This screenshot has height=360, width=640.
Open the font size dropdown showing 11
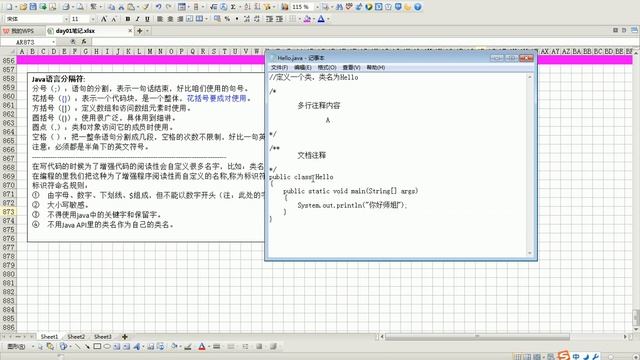(x=93, y=19)
